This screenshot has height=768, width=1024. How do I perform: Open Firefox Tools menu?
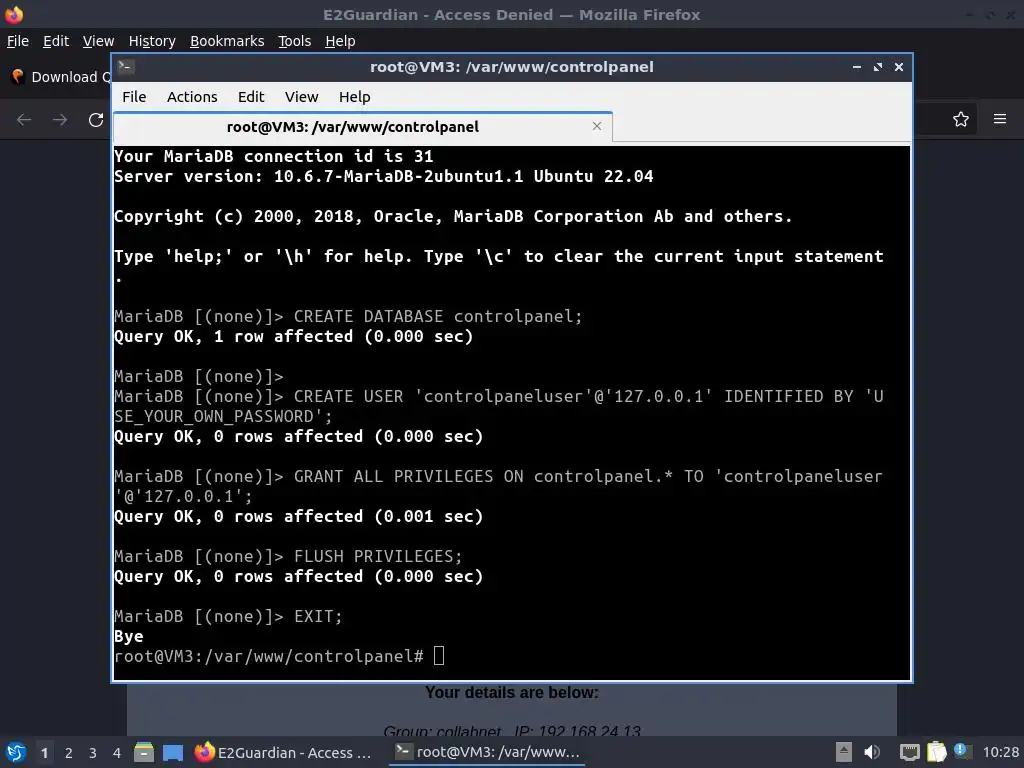click(295, 41)
